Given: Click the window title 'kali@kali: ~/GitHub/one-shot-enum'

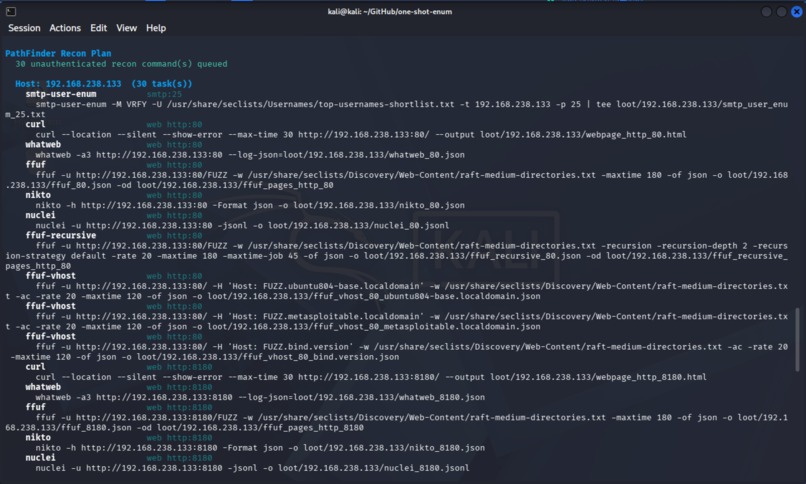Looking at the screenshot, I should tap(390, 11).
